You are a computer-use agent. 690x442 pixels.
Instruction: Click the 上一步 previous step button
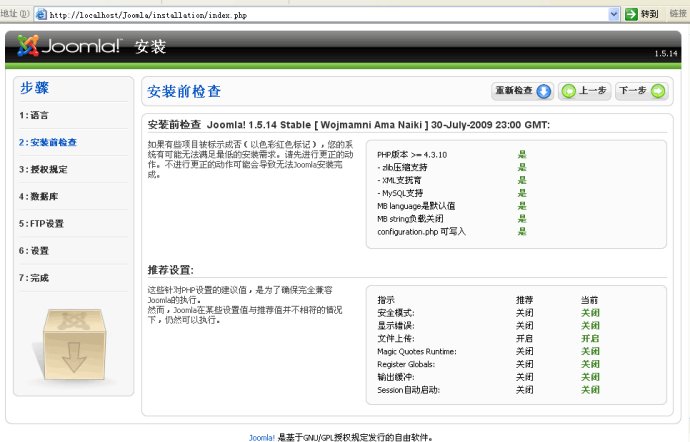(584, 91)
